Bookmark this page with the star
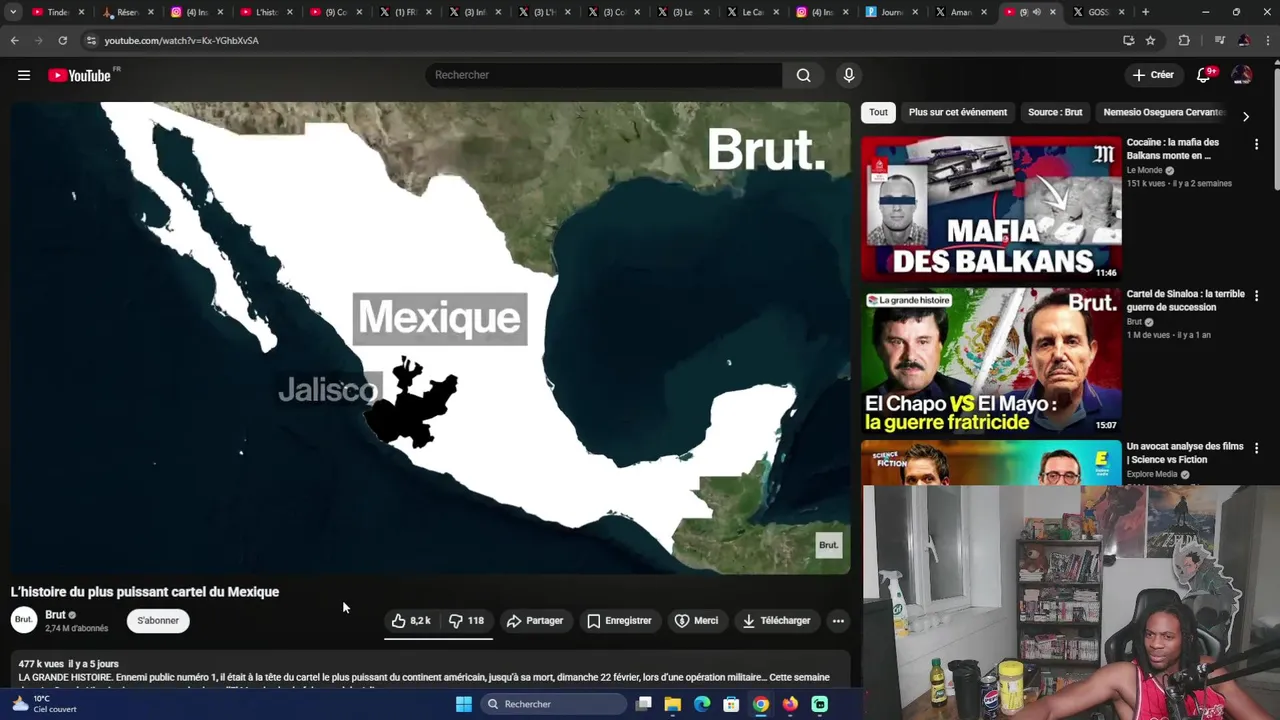 pyautogui.click(x=1151, y=40)
